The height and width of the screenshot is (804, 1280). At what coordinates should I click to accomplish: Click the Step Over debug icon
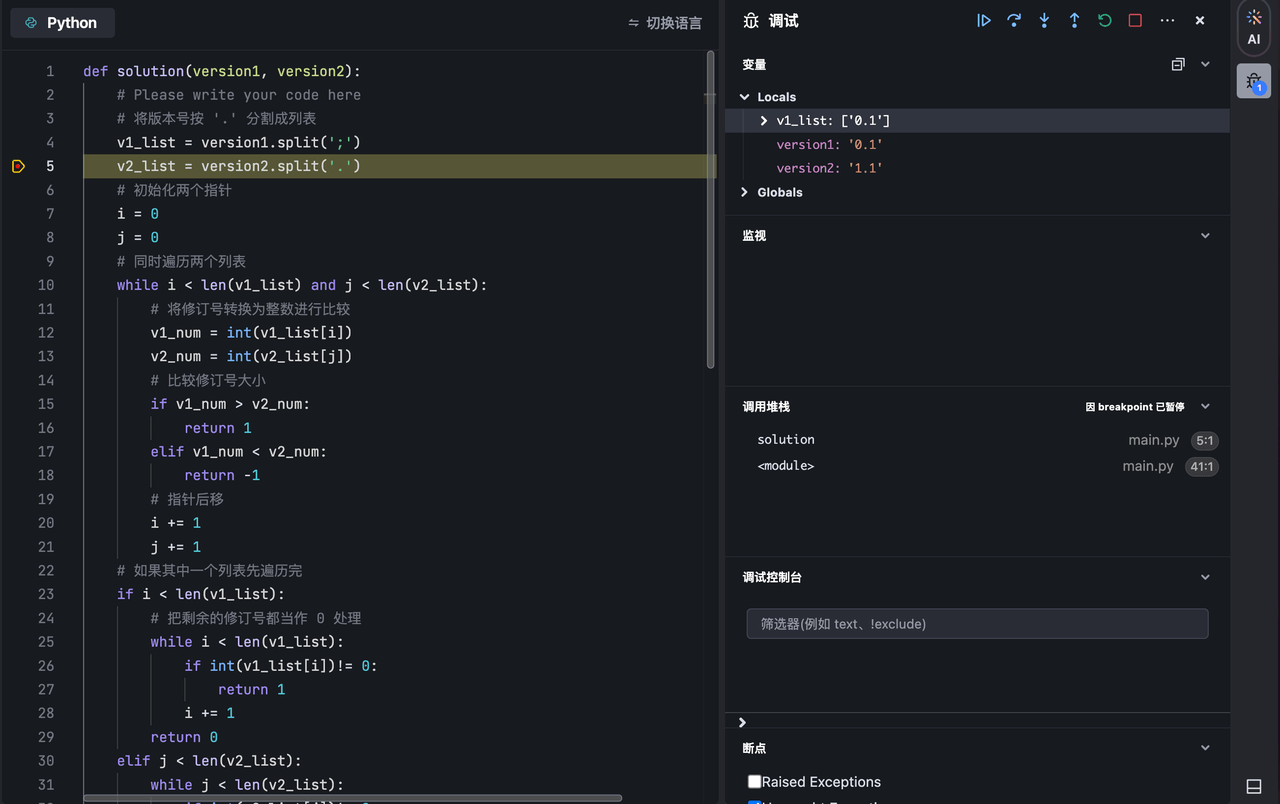pyautogui.click(x=1014, y=21)
